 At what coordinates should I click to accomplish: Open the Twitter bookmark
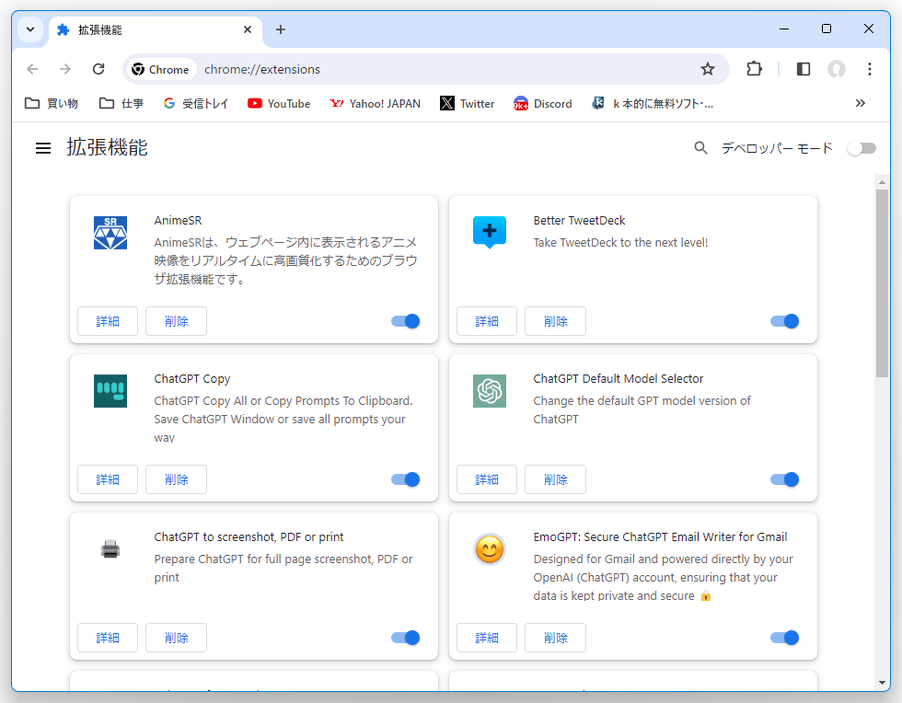[x=467, y=104]
